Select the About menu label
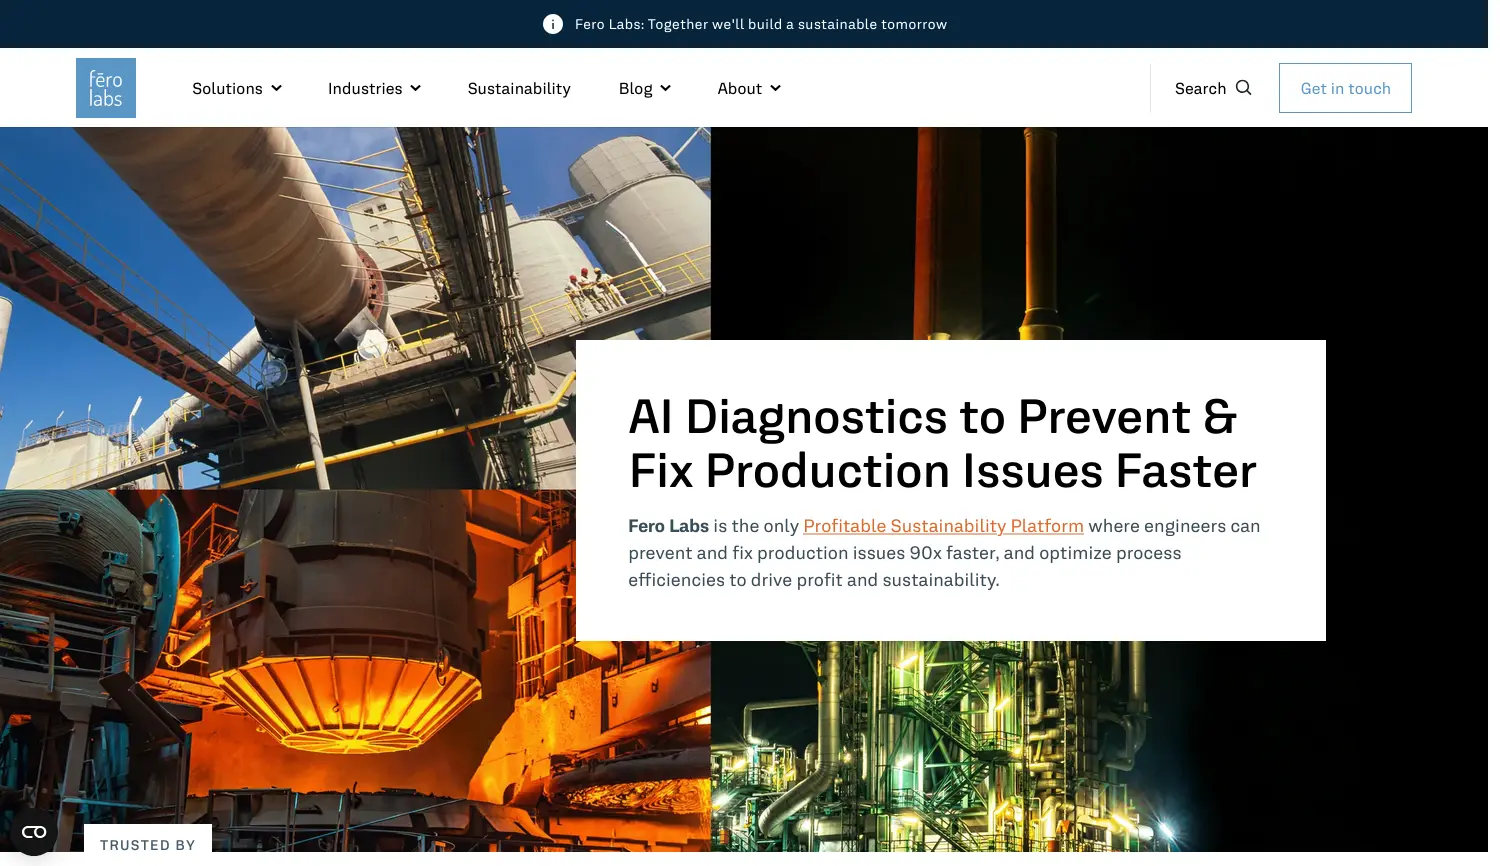The width and height of the screenshot is (1500, 866). coord(739,89)
